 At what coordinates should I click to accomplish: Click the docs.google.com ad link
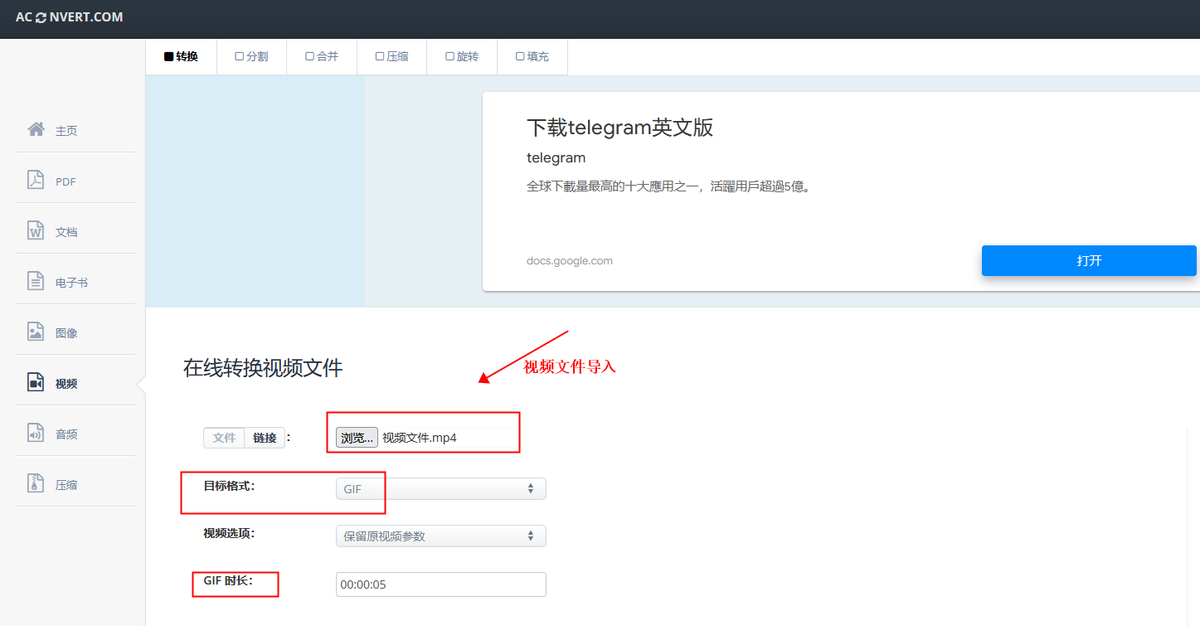pos(570,261)
